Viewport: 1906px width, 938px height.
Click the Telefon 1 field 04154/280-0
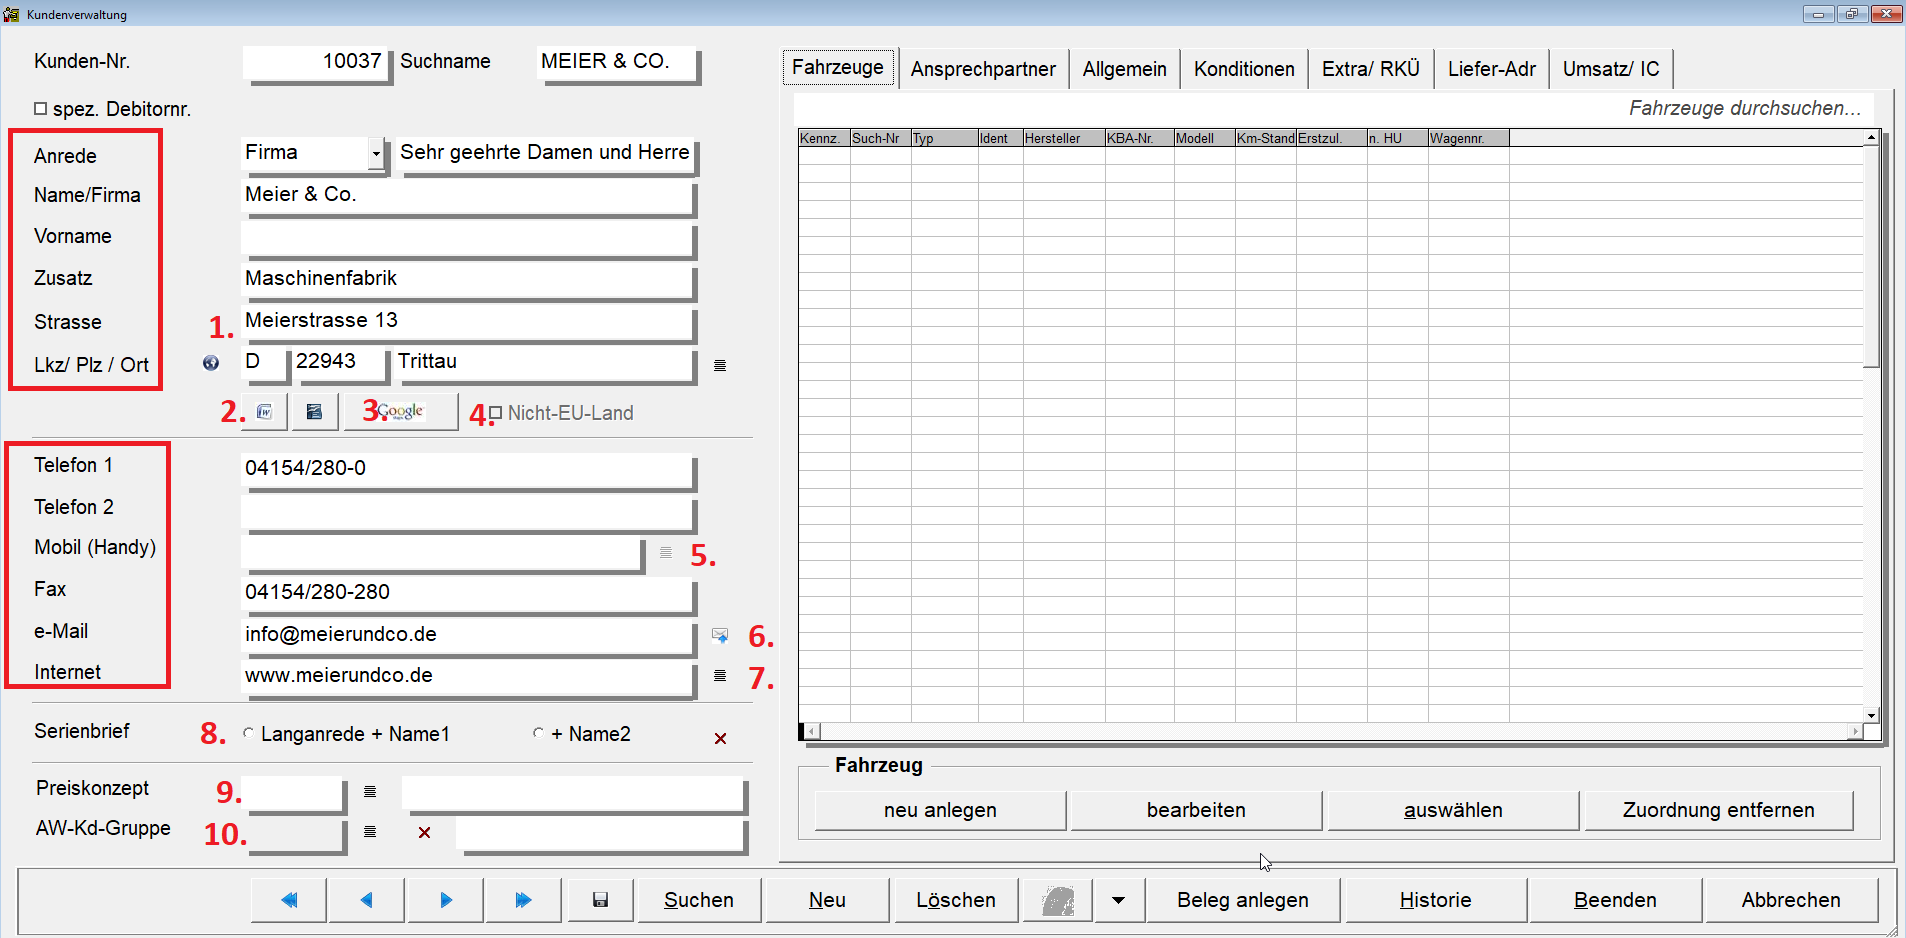(x=467, y=469)
